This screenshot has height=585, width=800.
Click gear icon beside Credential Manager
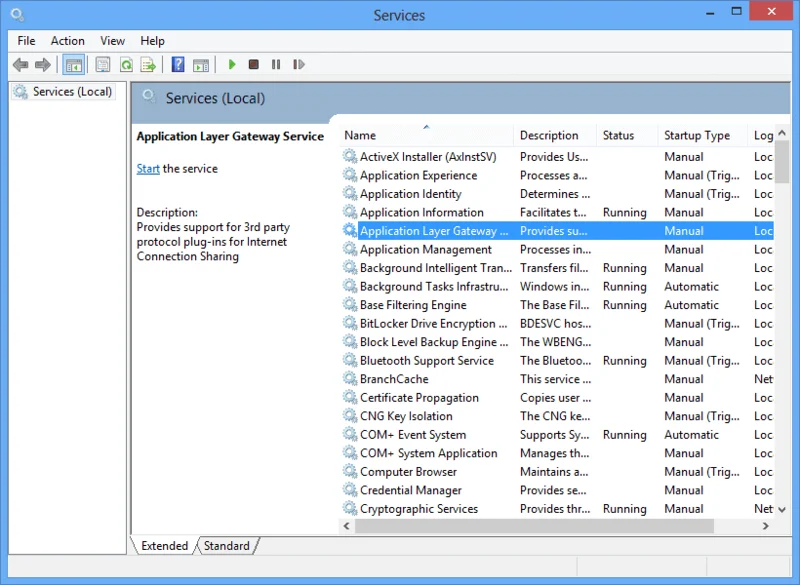pos(349,490)
